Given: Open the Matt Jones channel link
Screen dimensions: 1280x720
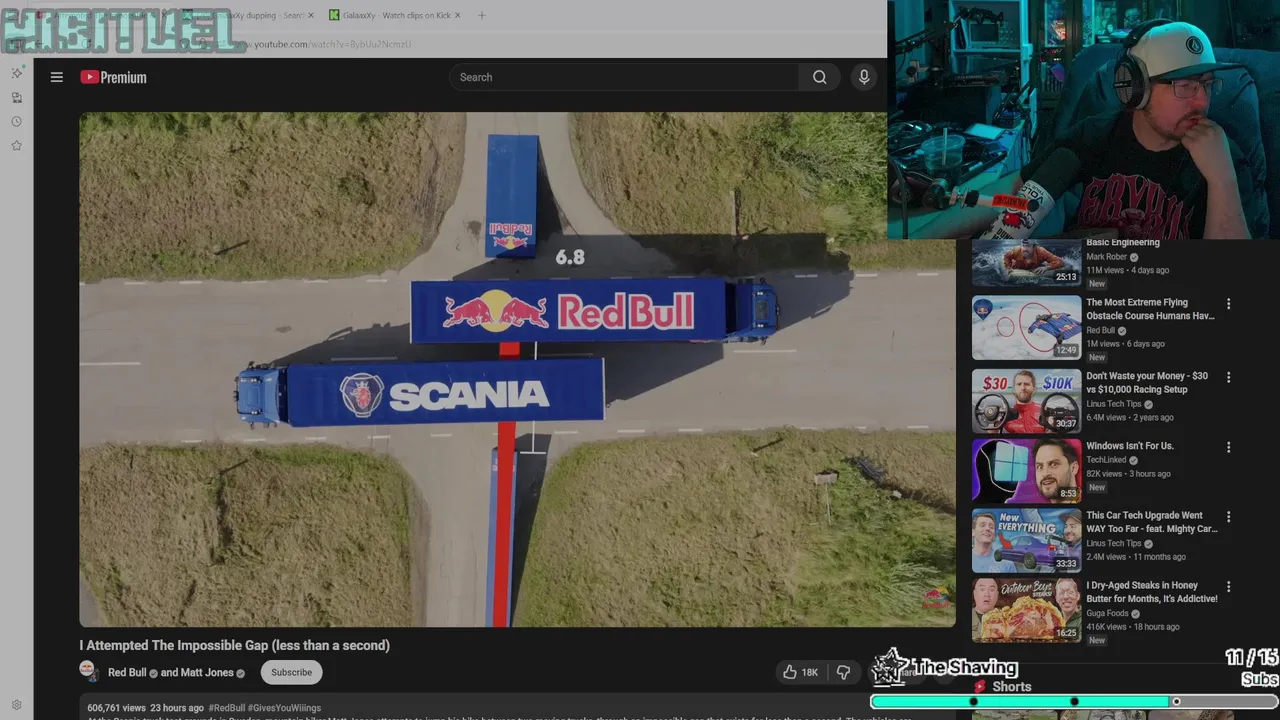Looking at the screenshot, I should 207,672.
